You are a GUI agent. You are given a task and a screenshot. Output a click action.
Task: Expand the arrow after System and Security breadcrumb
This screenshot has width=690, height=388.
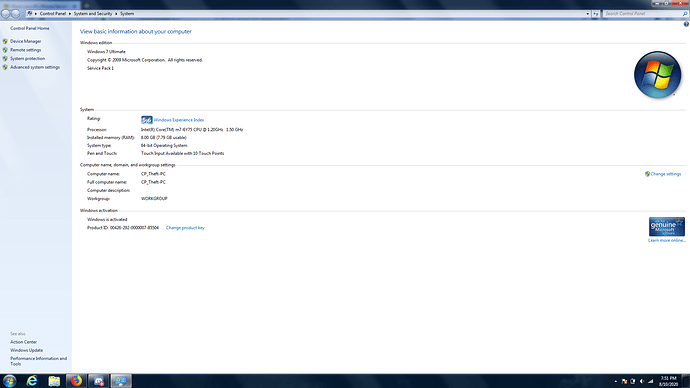point(116,14)
